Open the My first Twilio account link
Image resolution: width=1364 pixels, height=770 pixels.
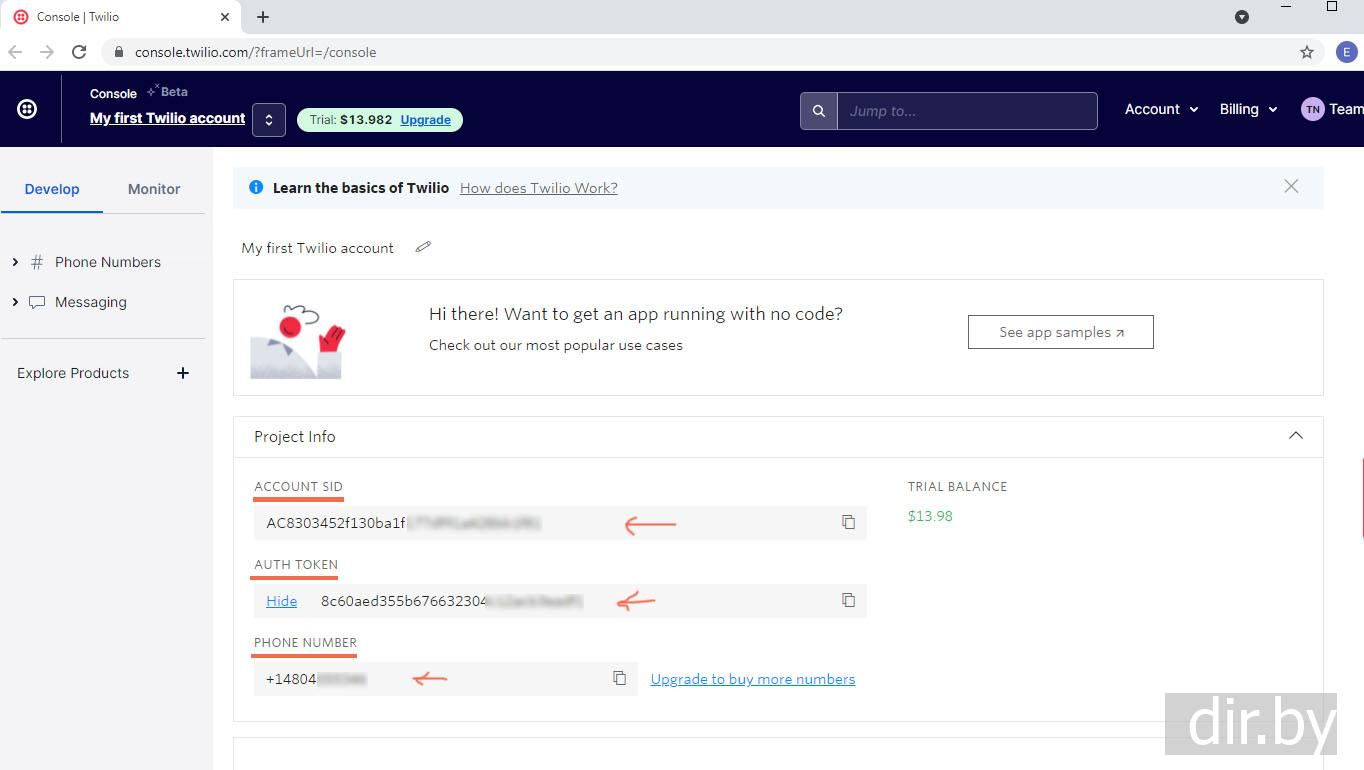(x=167, y=118)
